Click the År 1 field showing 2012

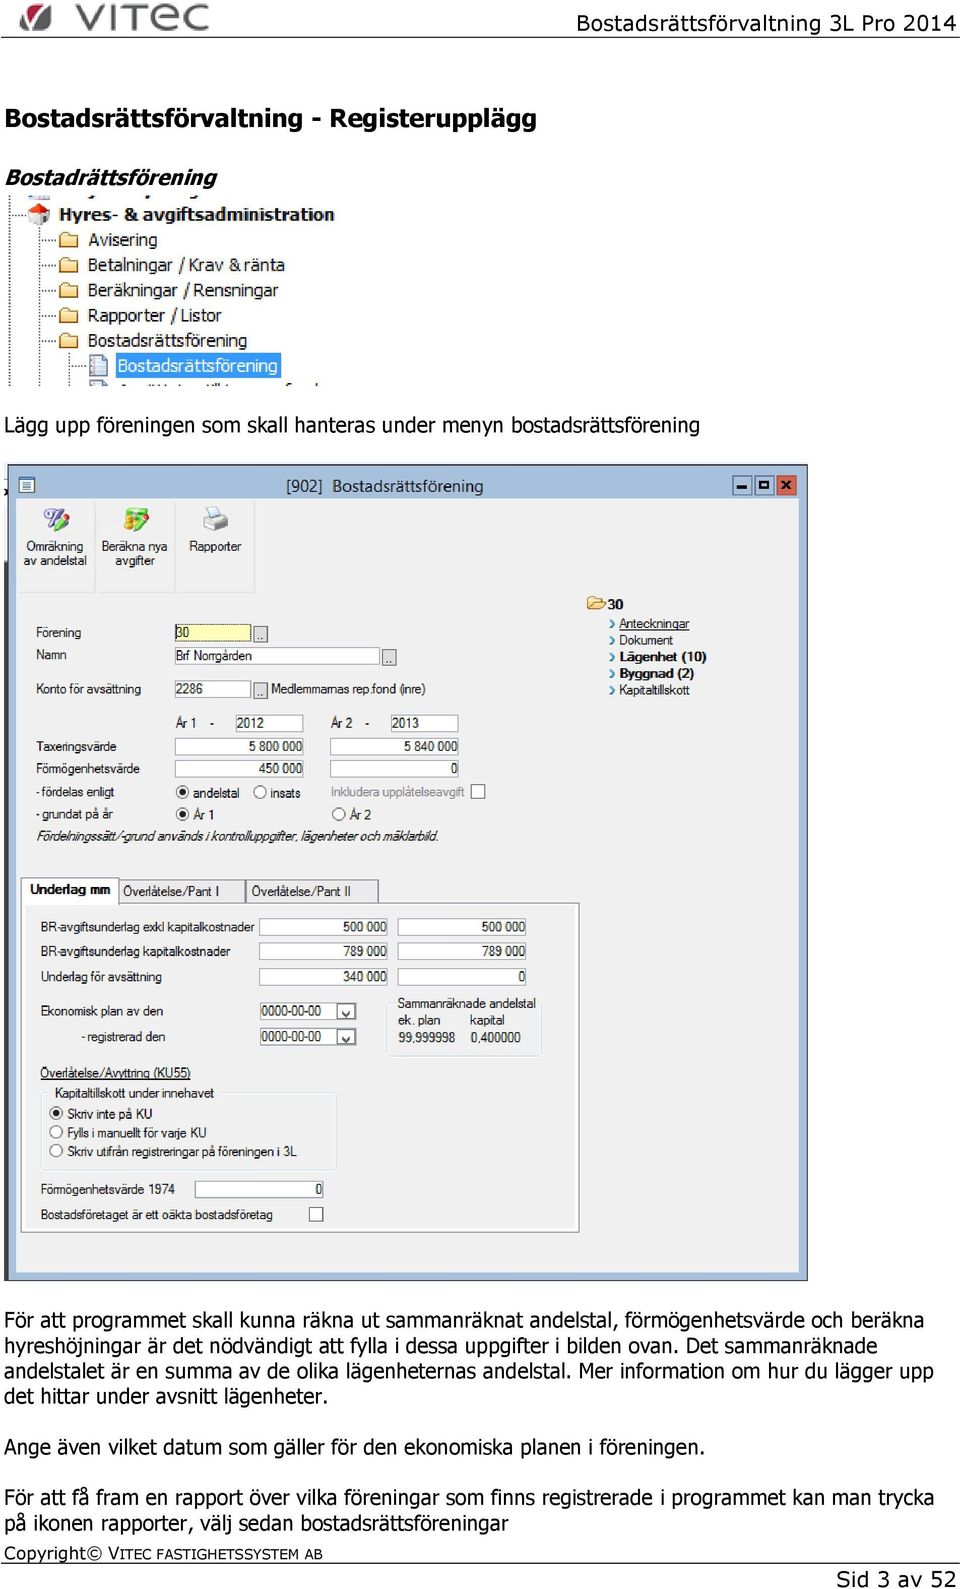coord(269,723)
